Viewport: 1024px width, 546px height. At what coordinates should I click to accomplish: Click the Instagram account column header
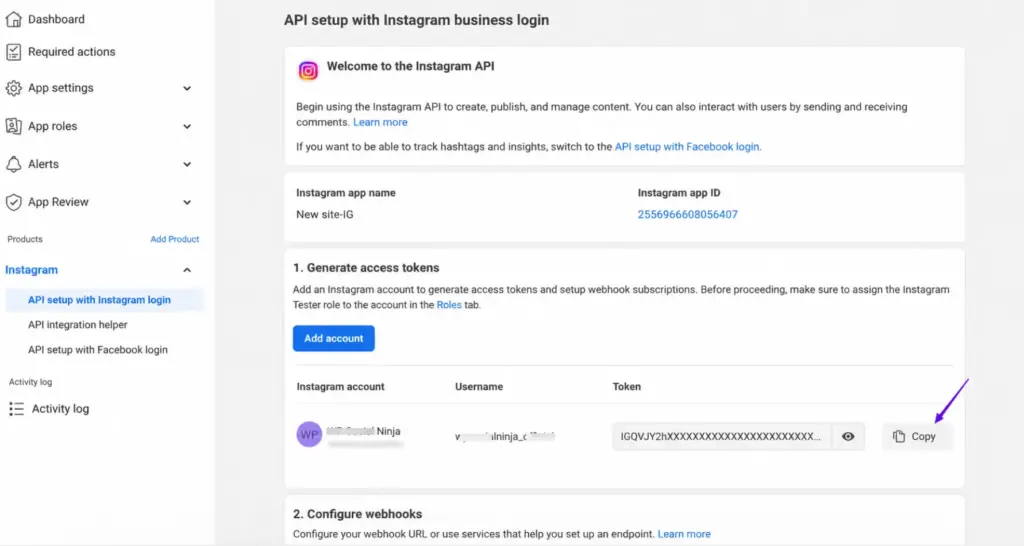click(x=340, y=387)
